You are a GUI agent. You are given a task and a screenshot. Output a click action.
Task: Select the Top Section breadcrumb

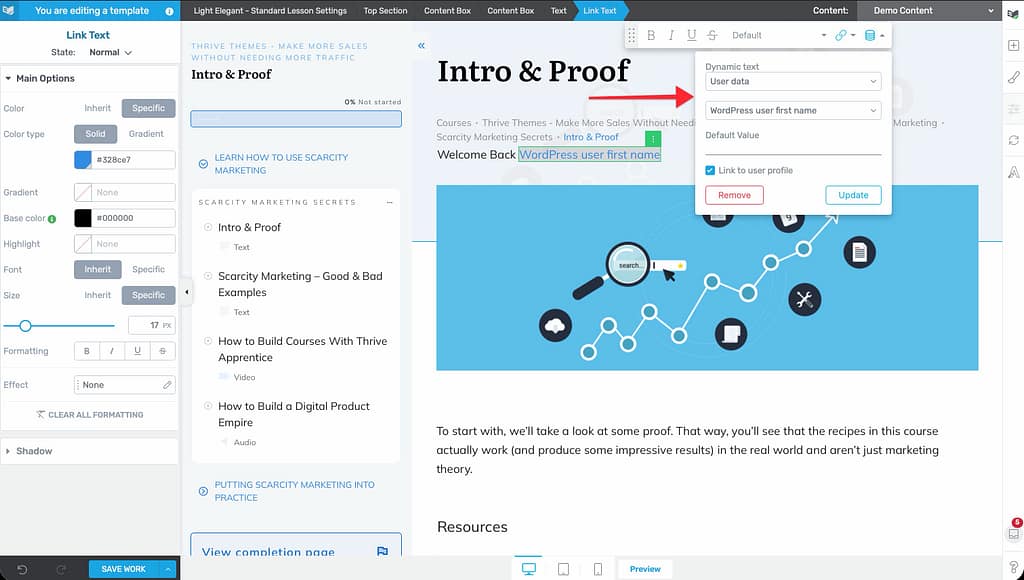385,11
